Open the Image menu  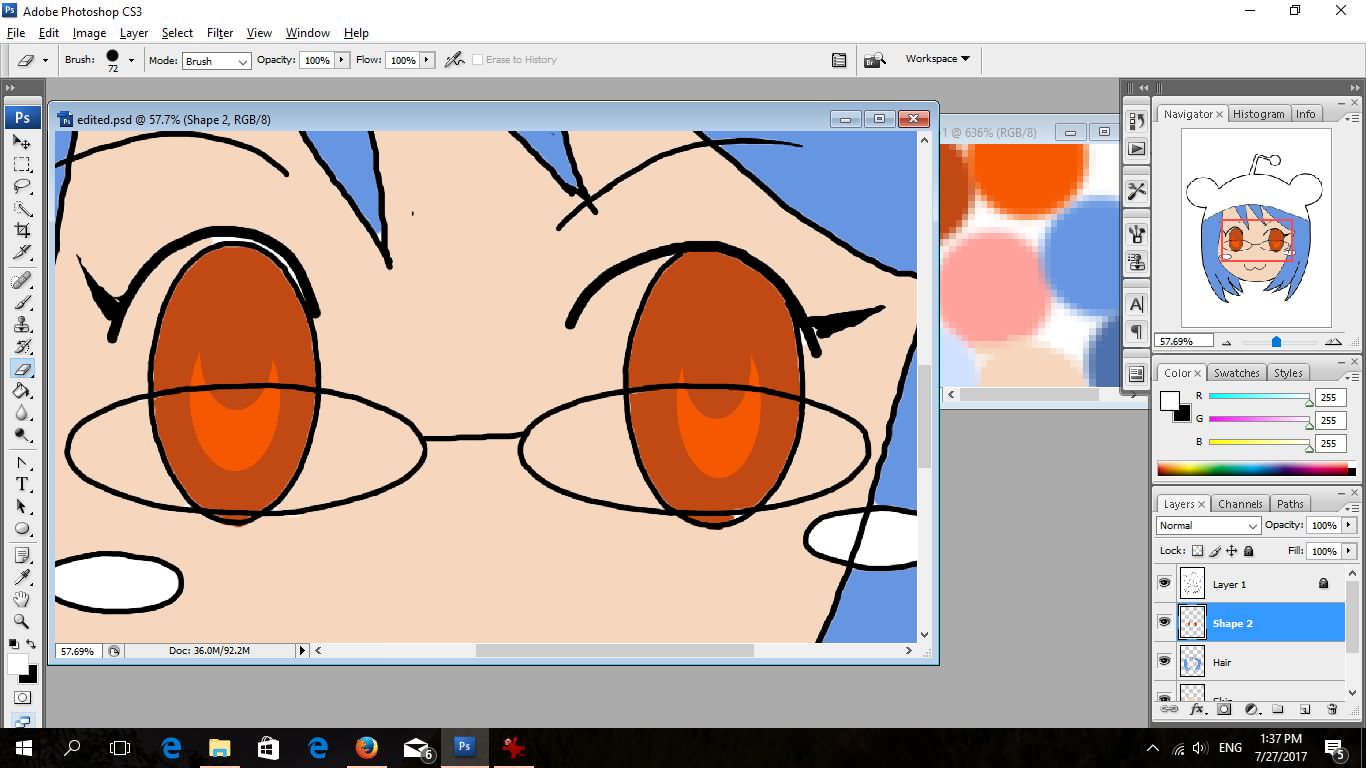tap(89, 33)
